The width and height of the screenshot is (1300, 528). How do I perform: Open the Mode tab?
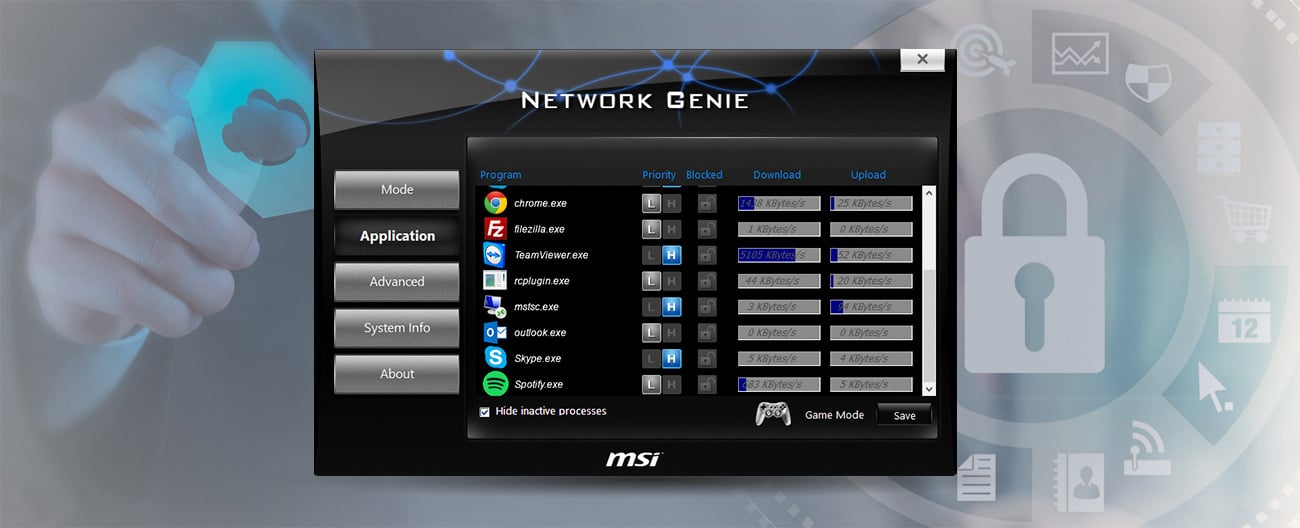397,190
